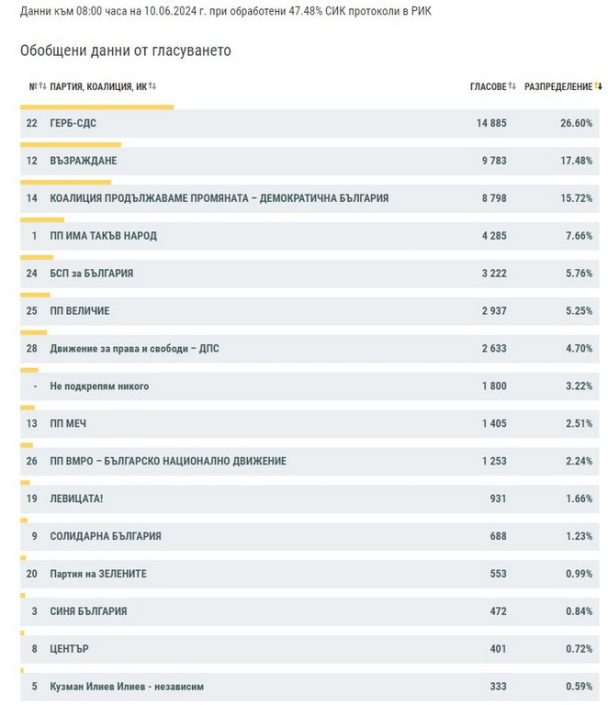Screen dimensions: 608x705
Task: Toggle the sort arrow beside РАЗПРЕДЕЛЕНИЕ
Action: click(x=598, y=87)
